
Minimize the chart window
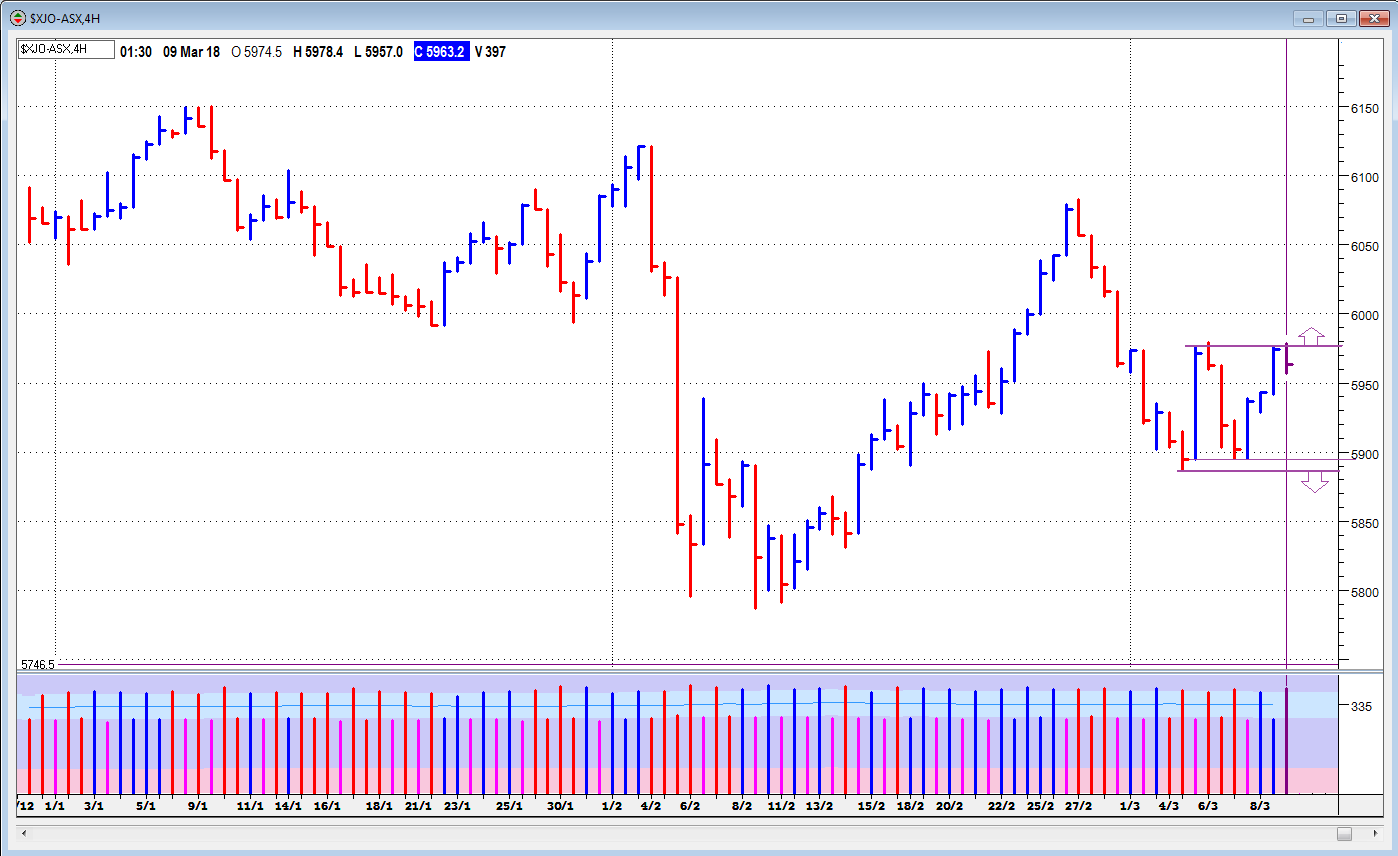coord(1309,18)
